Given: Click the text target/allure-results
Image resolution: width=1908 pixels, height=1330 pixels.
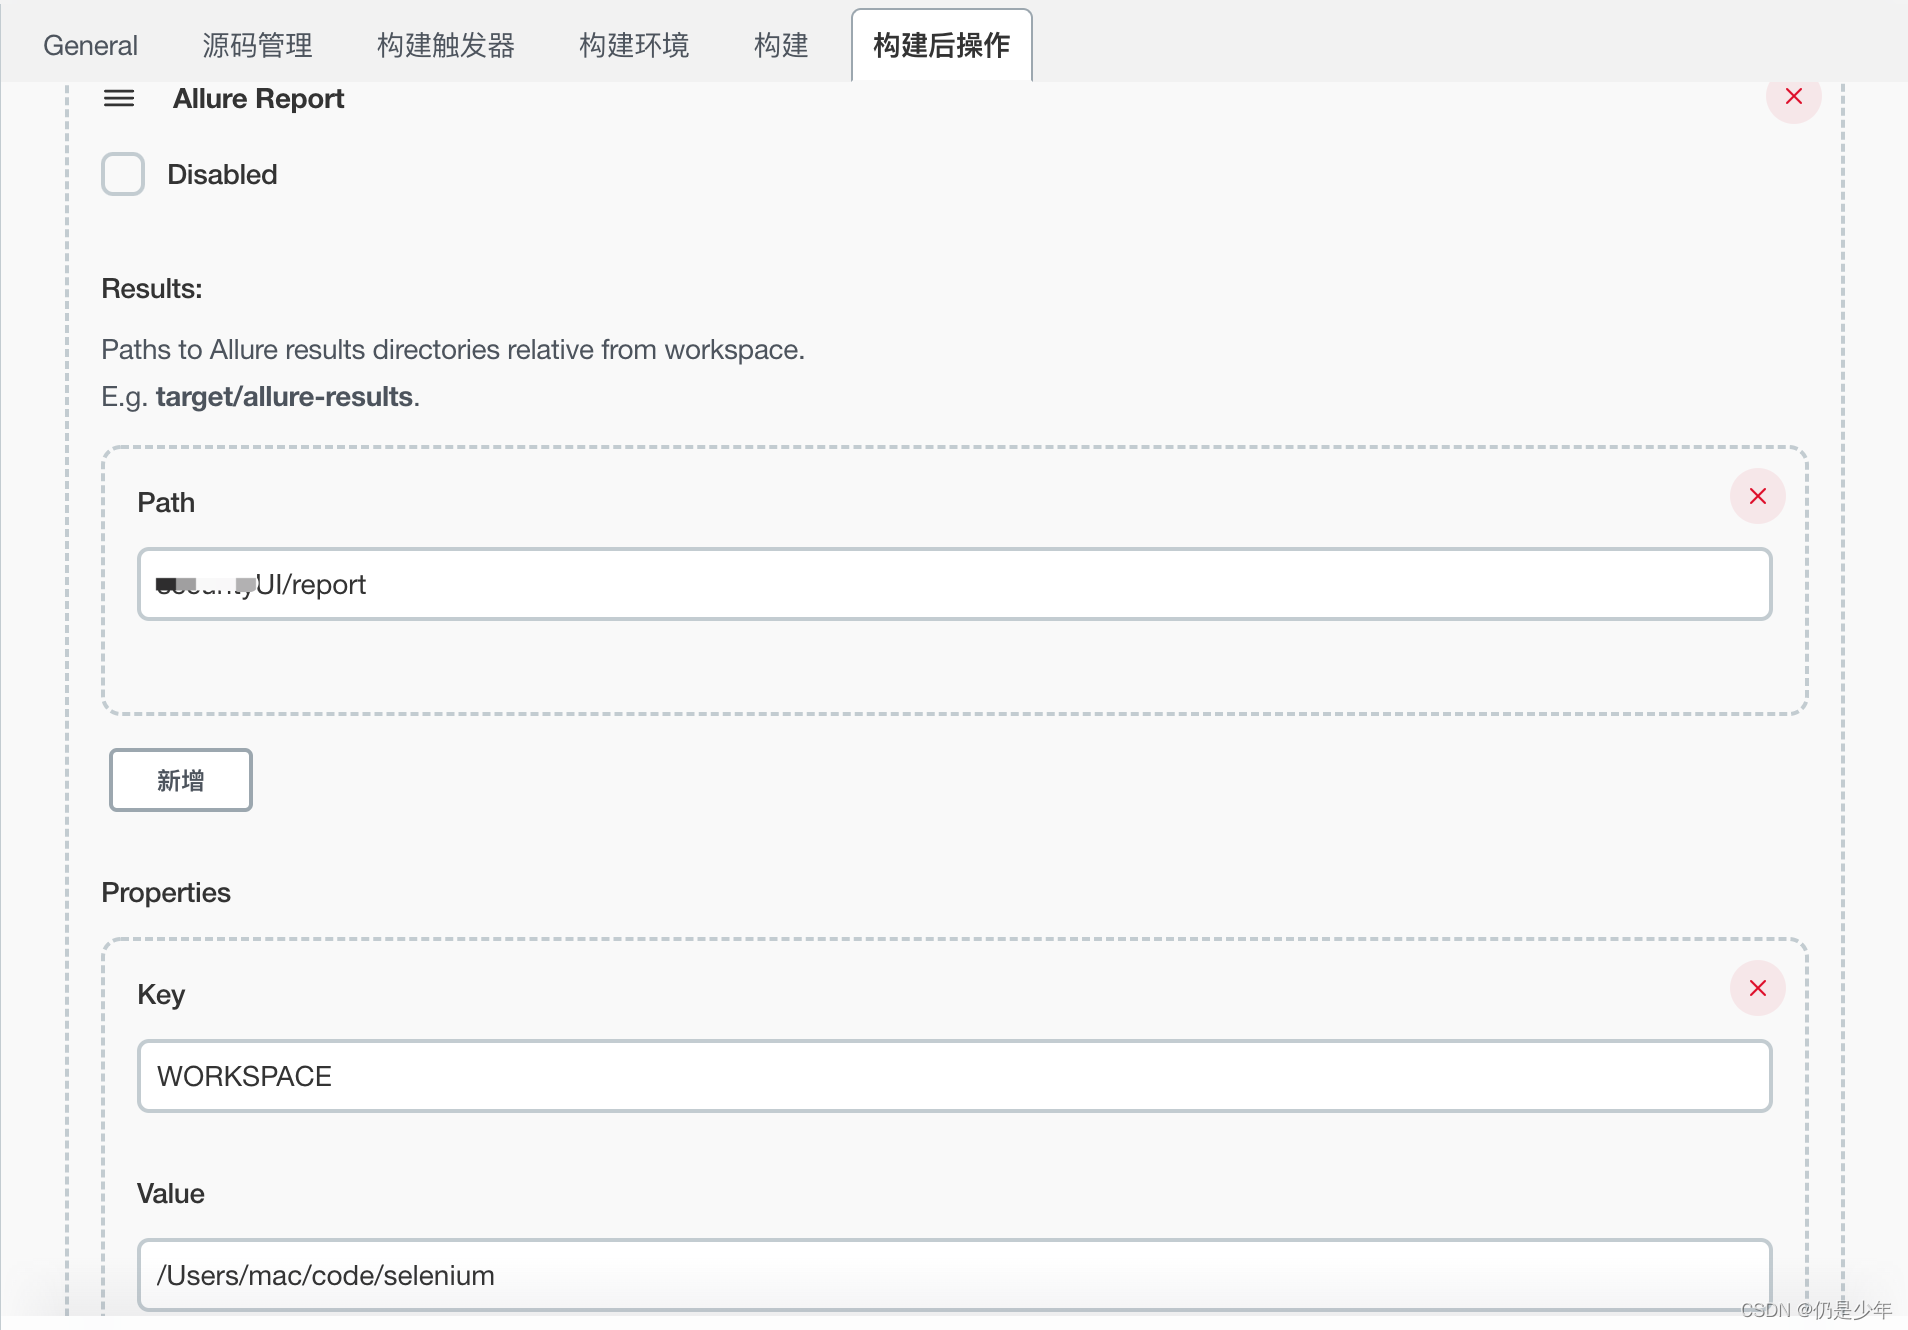Looking at the screenshot, I should tap(284, 397).
